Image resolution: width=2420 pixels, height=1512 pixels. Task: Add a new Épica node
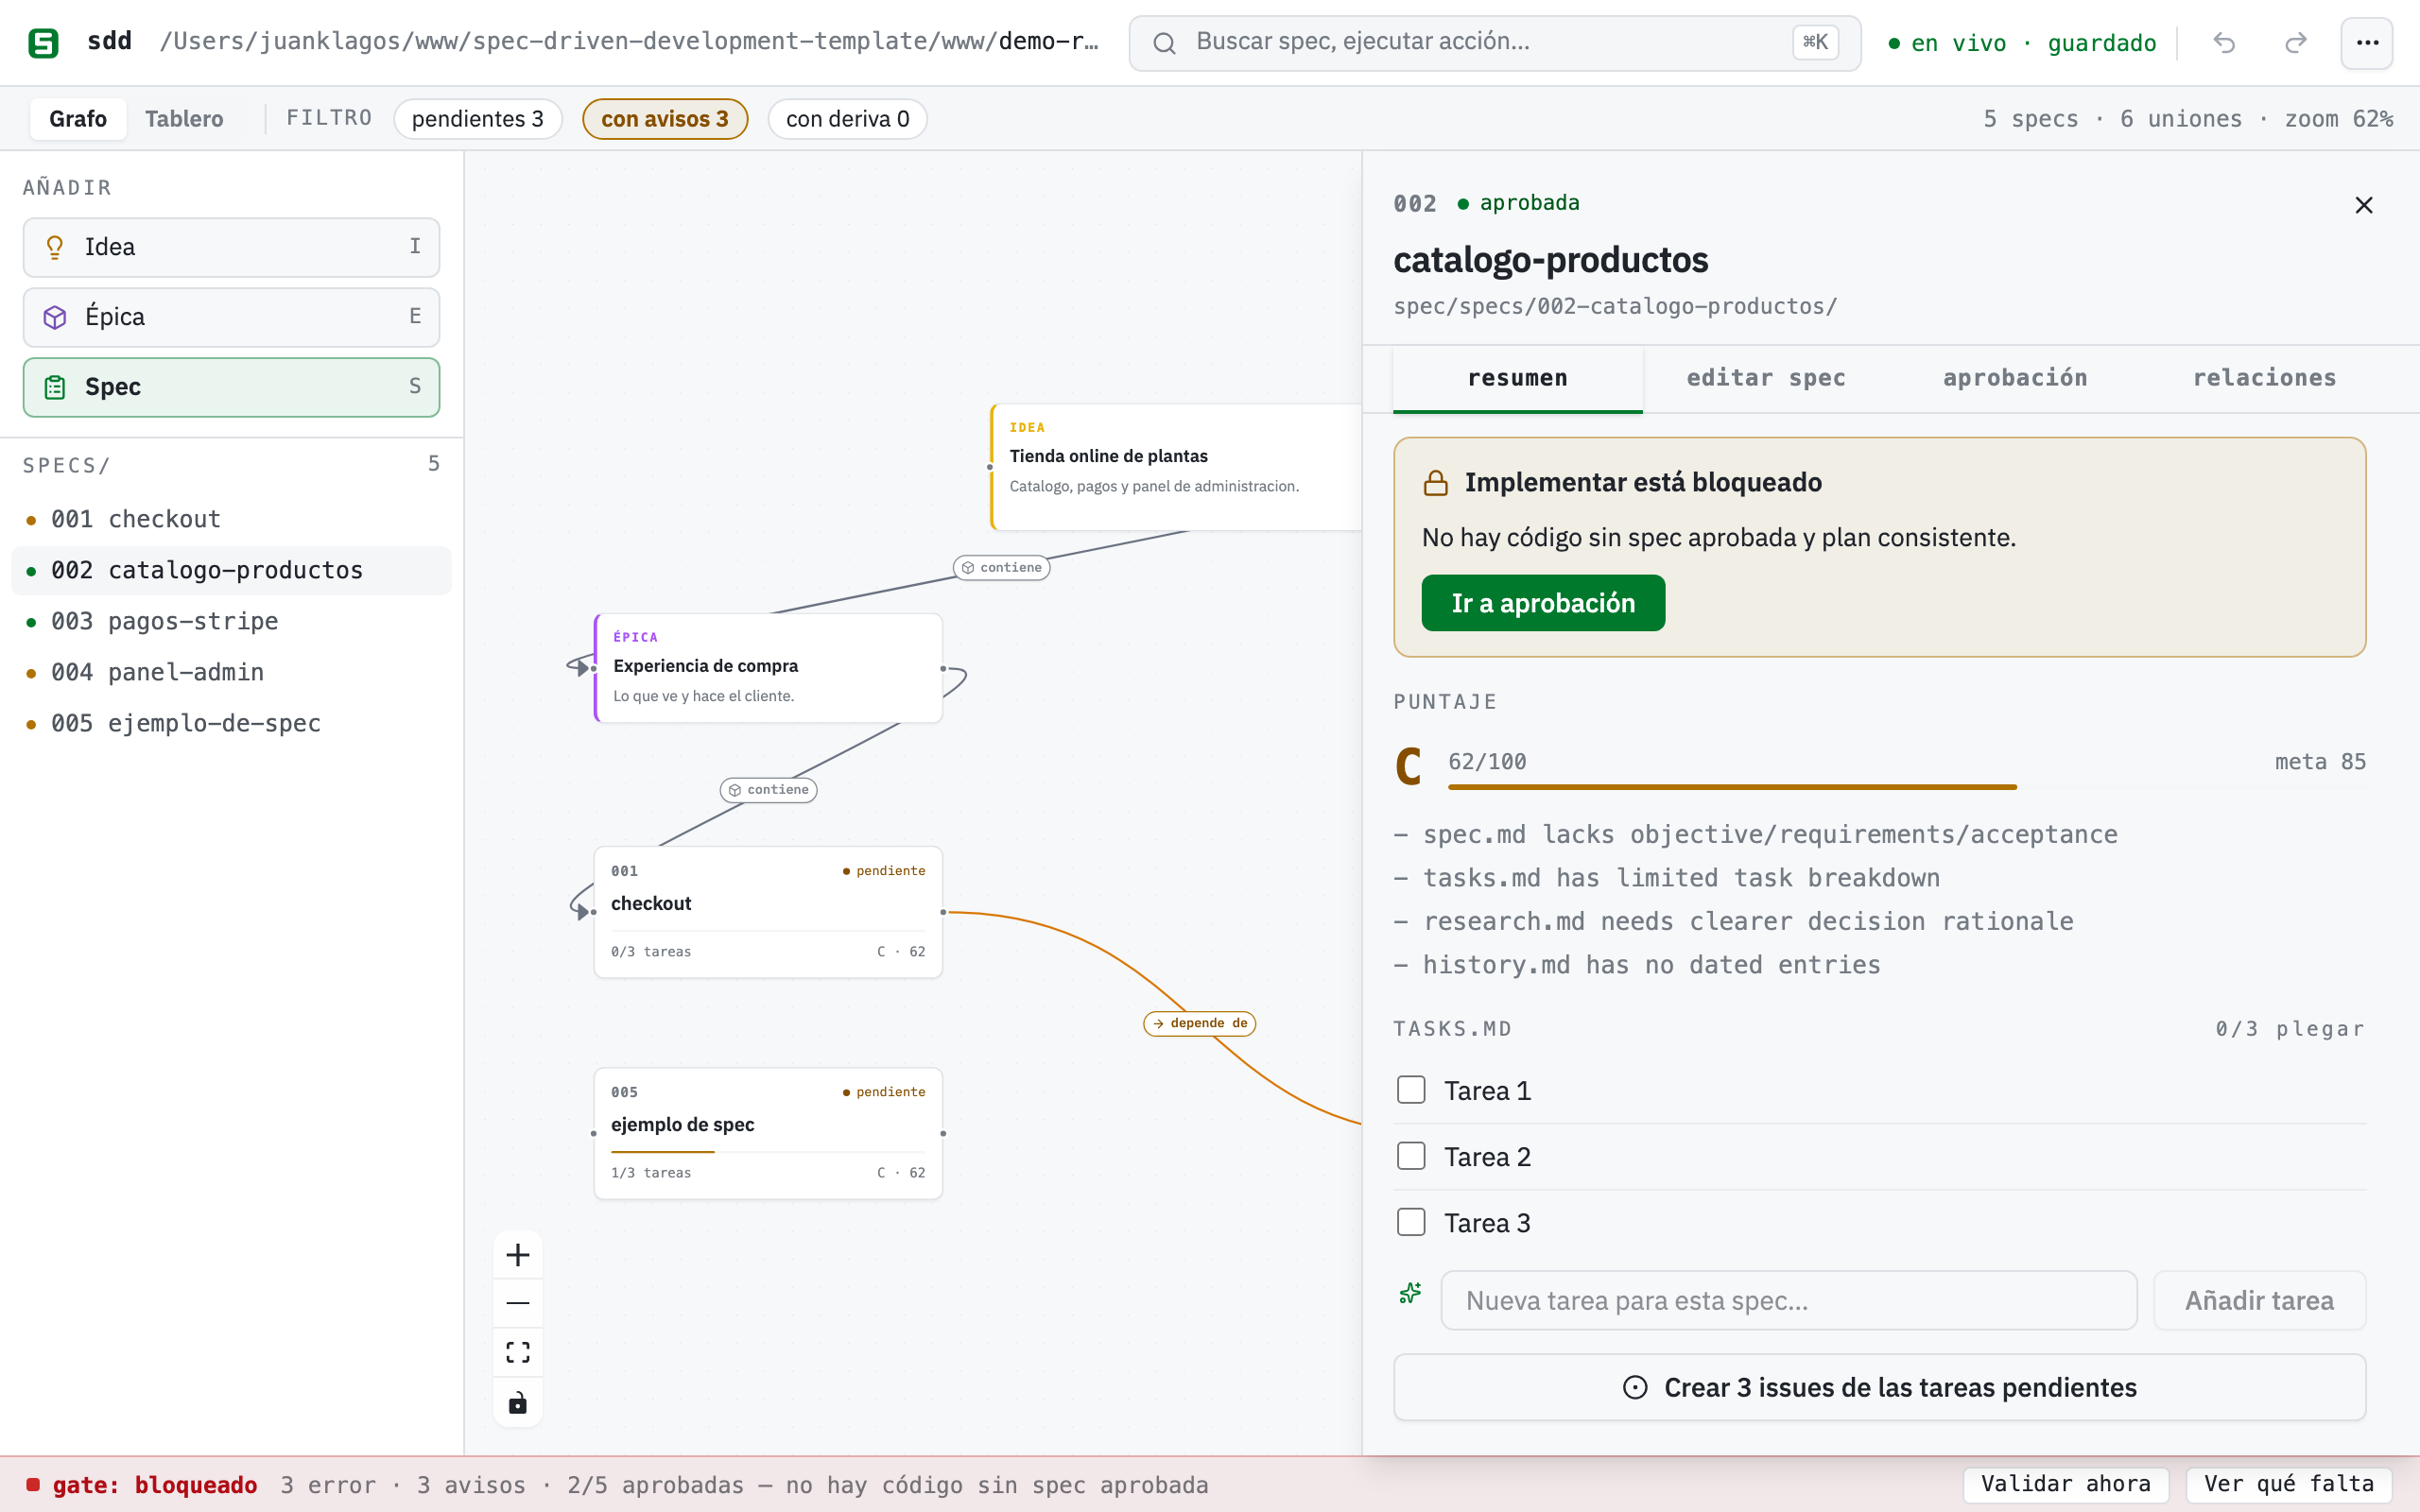[231, 317]
